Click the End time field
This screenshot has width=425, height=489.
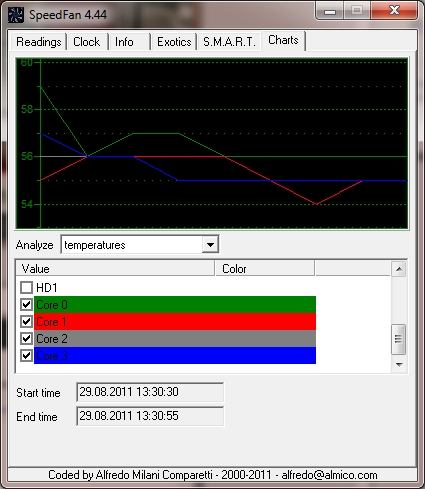150,416
